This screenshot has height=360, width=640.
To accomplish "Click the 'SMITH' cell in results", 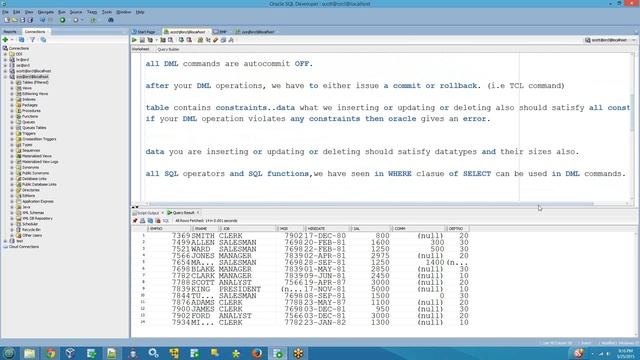I will point(203,236).
